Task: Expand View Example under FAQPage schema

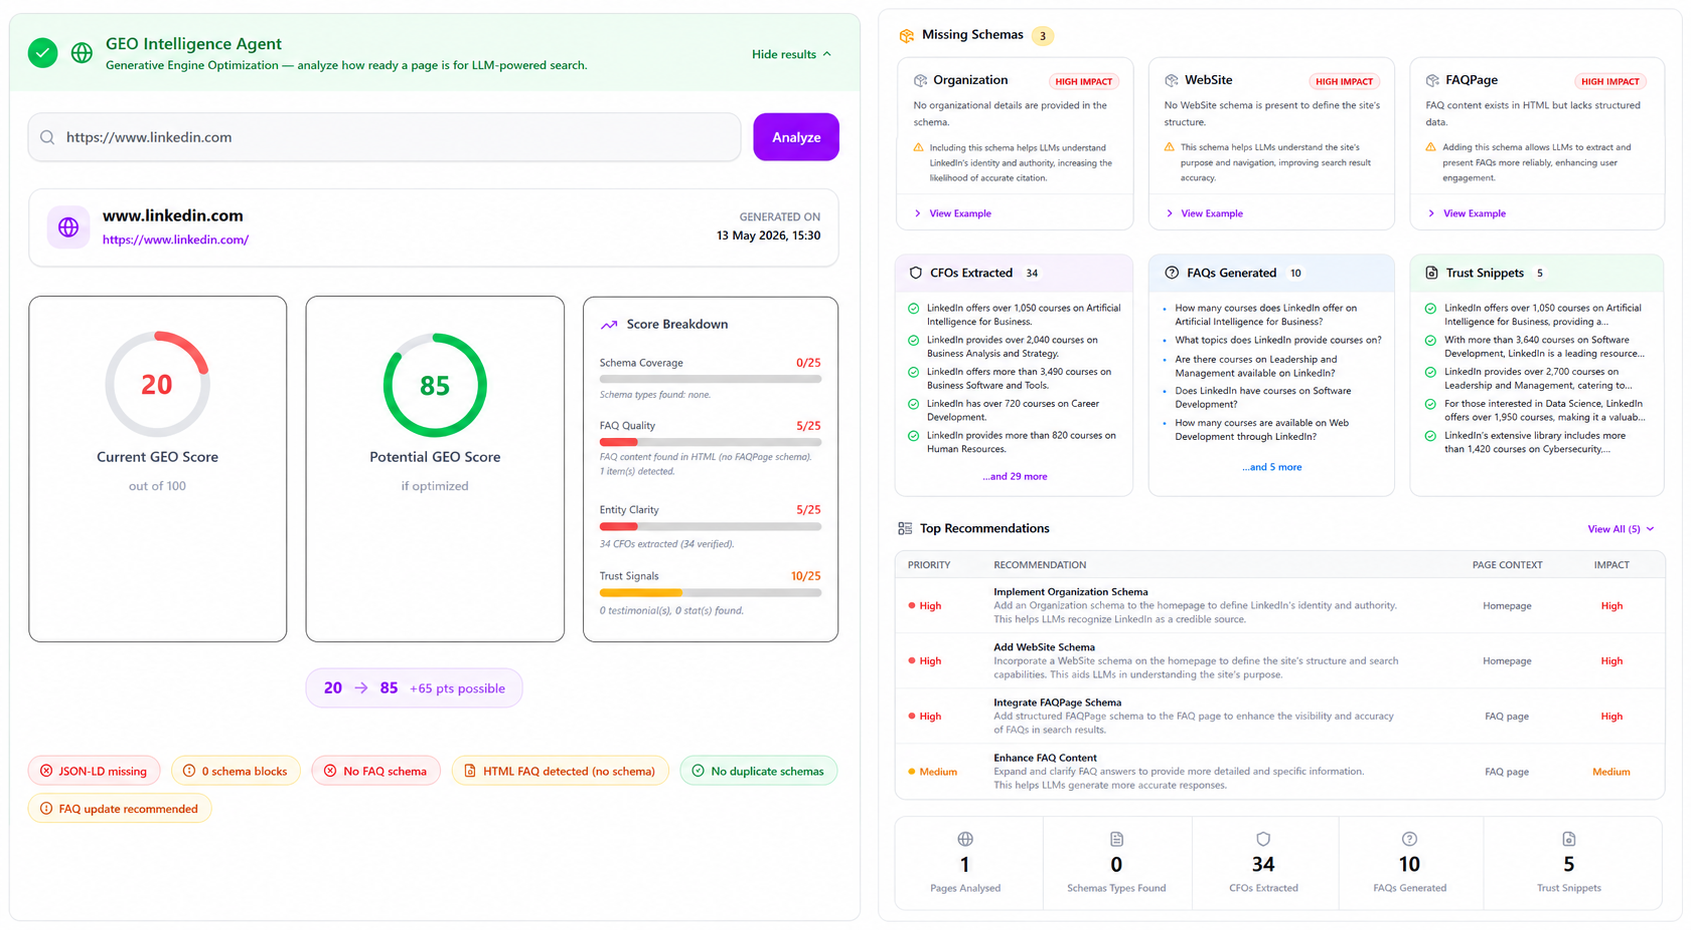Action: click(x=1466, y=213)
